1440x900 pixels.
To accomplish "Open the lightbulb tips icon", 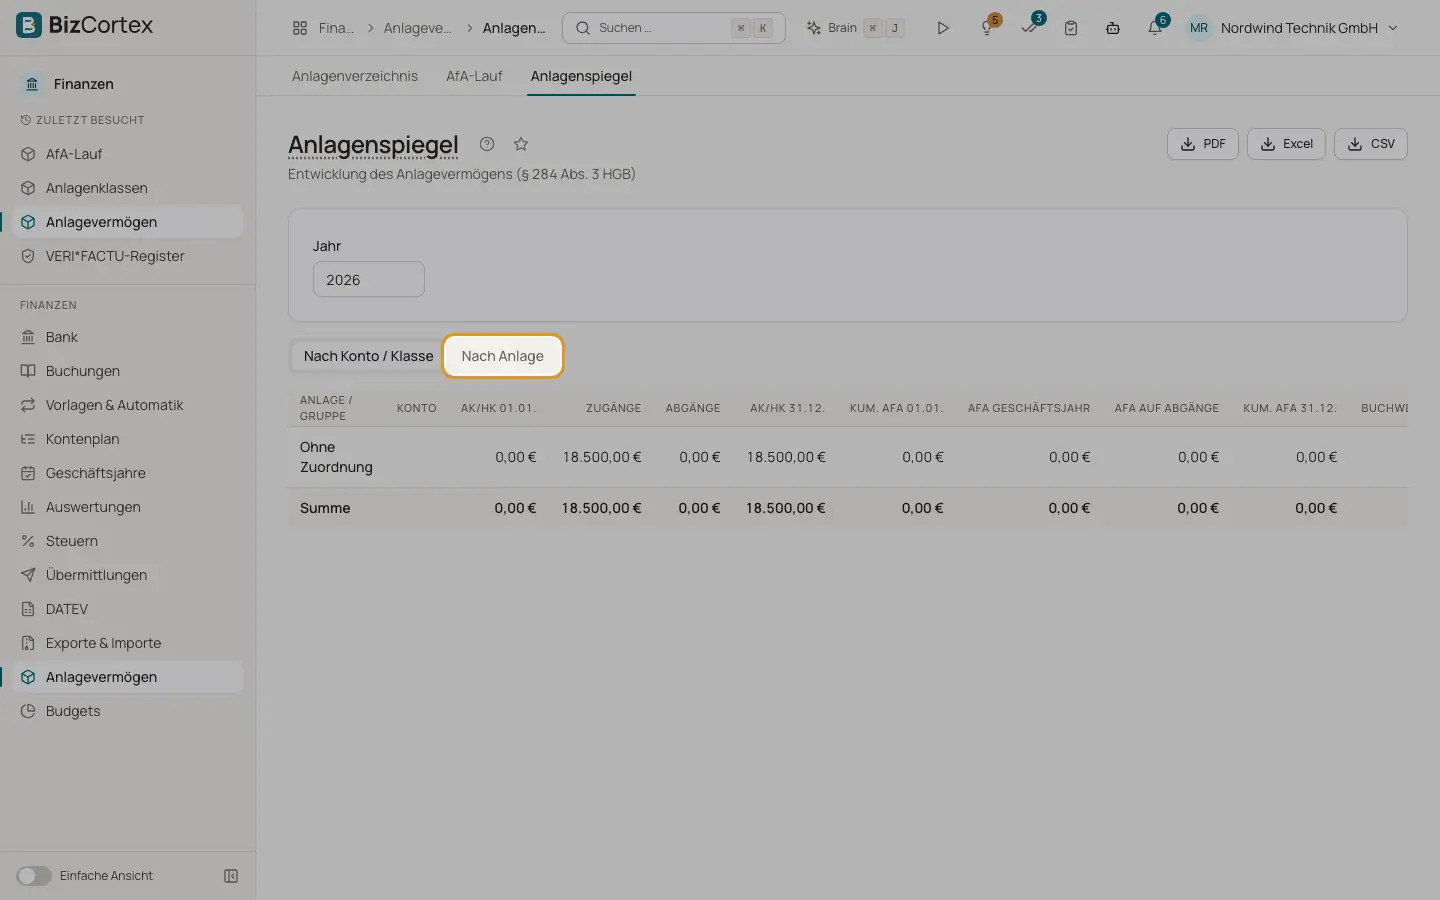I will 987,28.
